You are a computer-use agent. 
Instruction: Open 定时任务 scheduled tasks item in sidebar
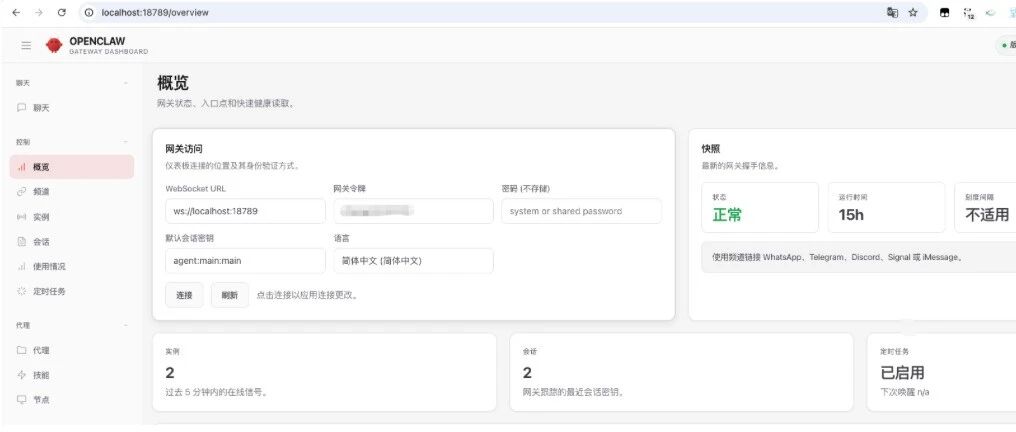[72, 291]
